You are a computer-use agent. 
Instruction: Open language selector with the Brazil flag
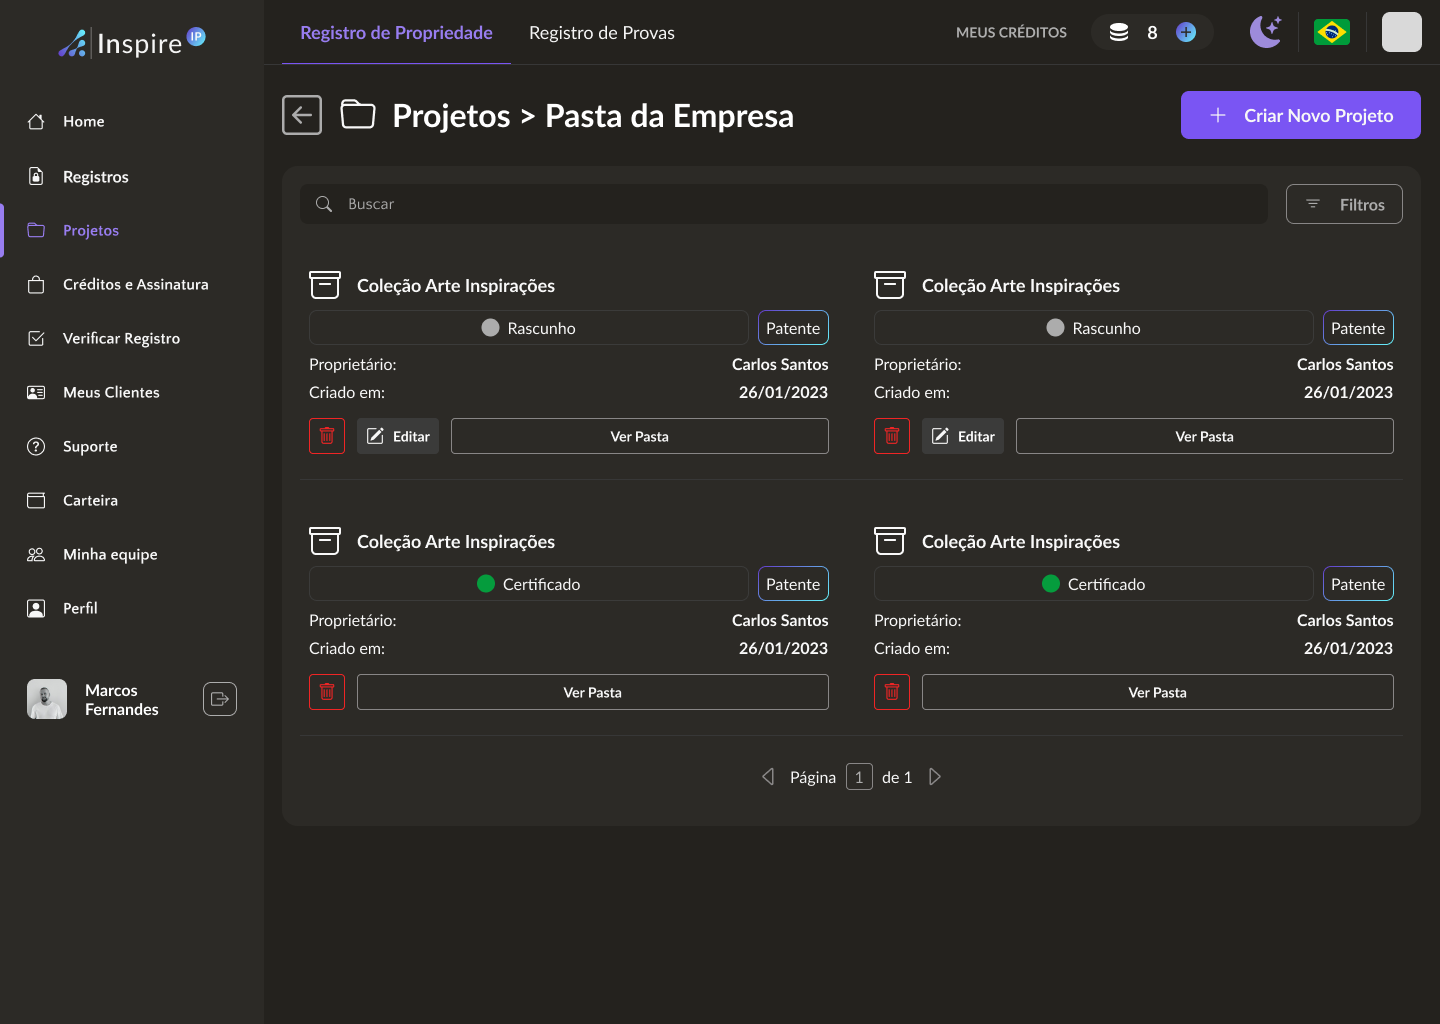point(1331,32)
